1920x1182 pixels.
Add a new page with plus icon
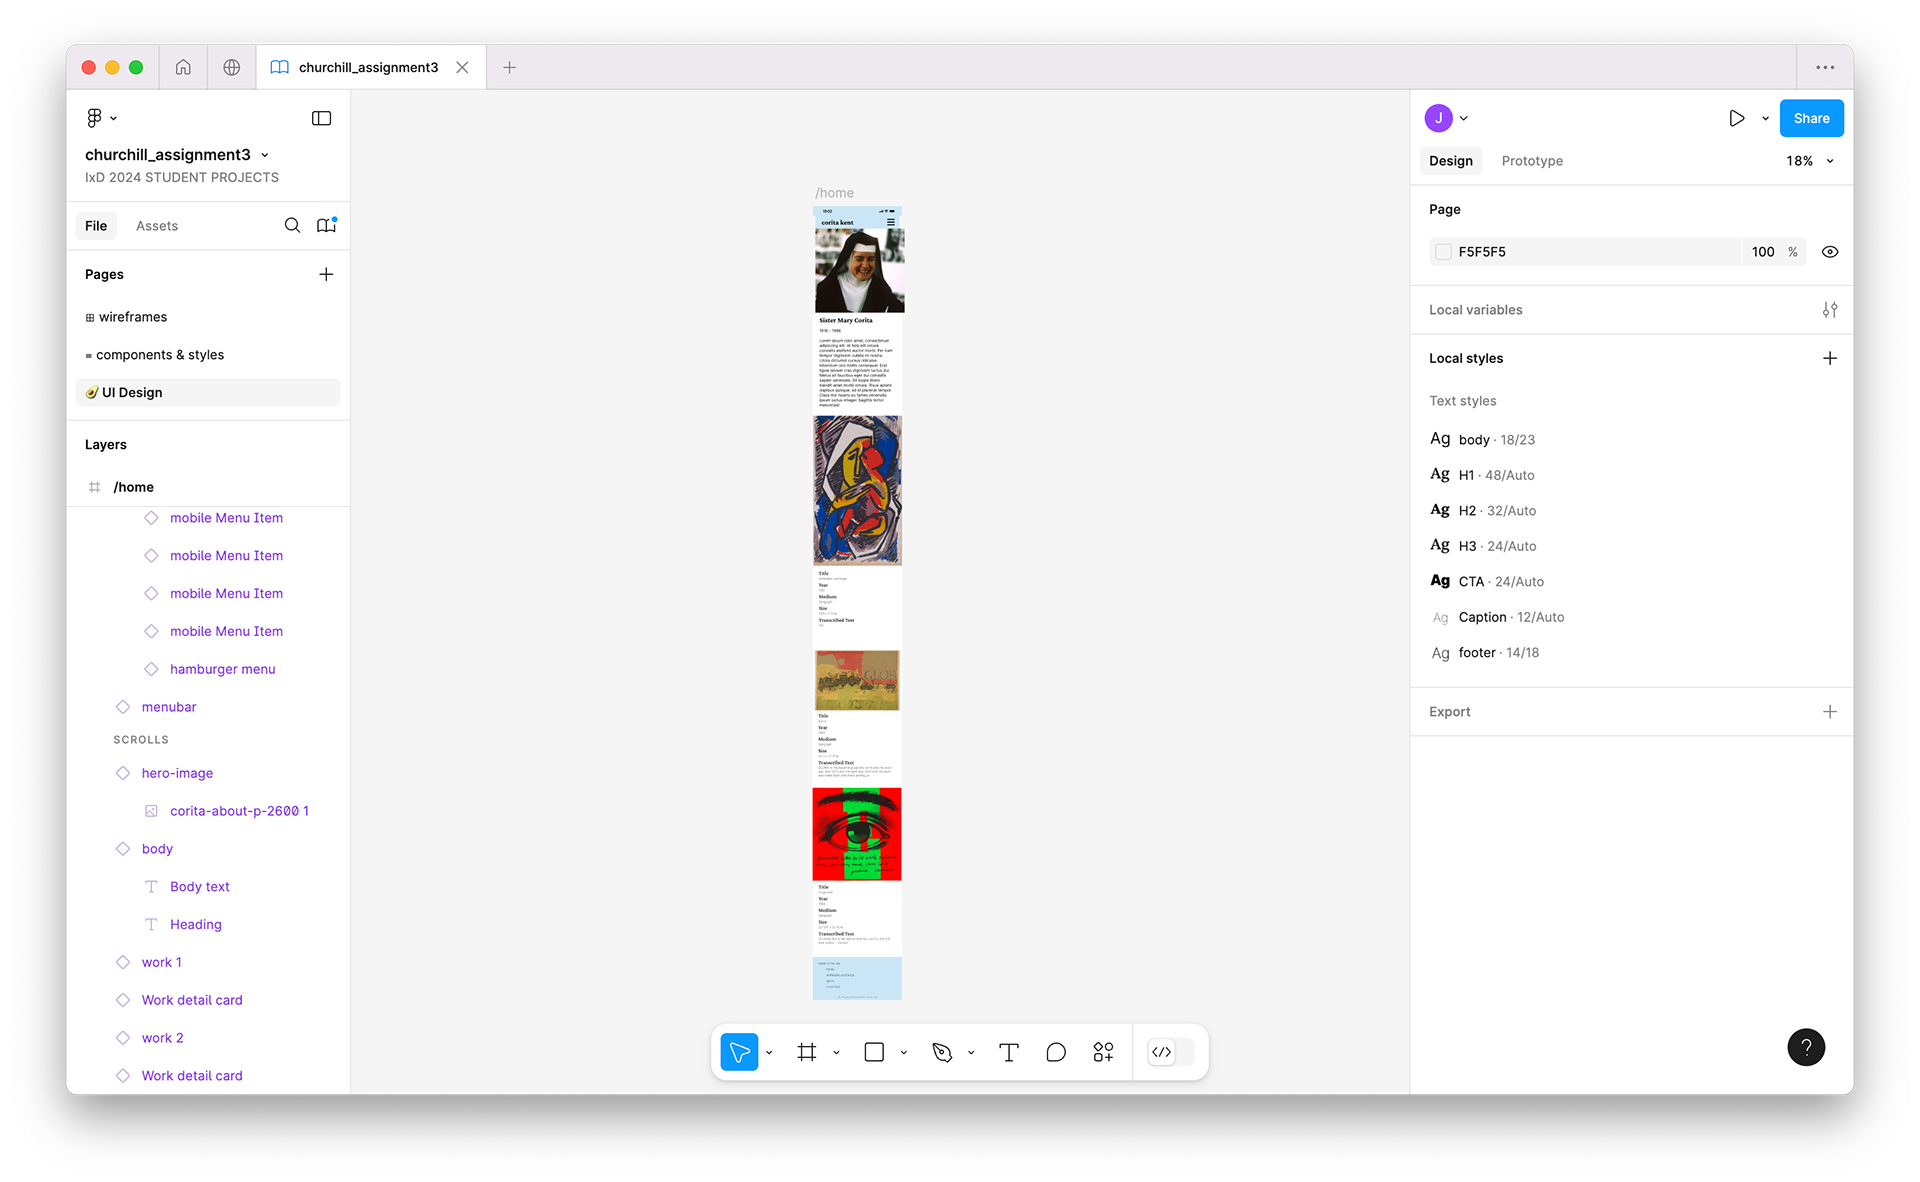point(326,274)
